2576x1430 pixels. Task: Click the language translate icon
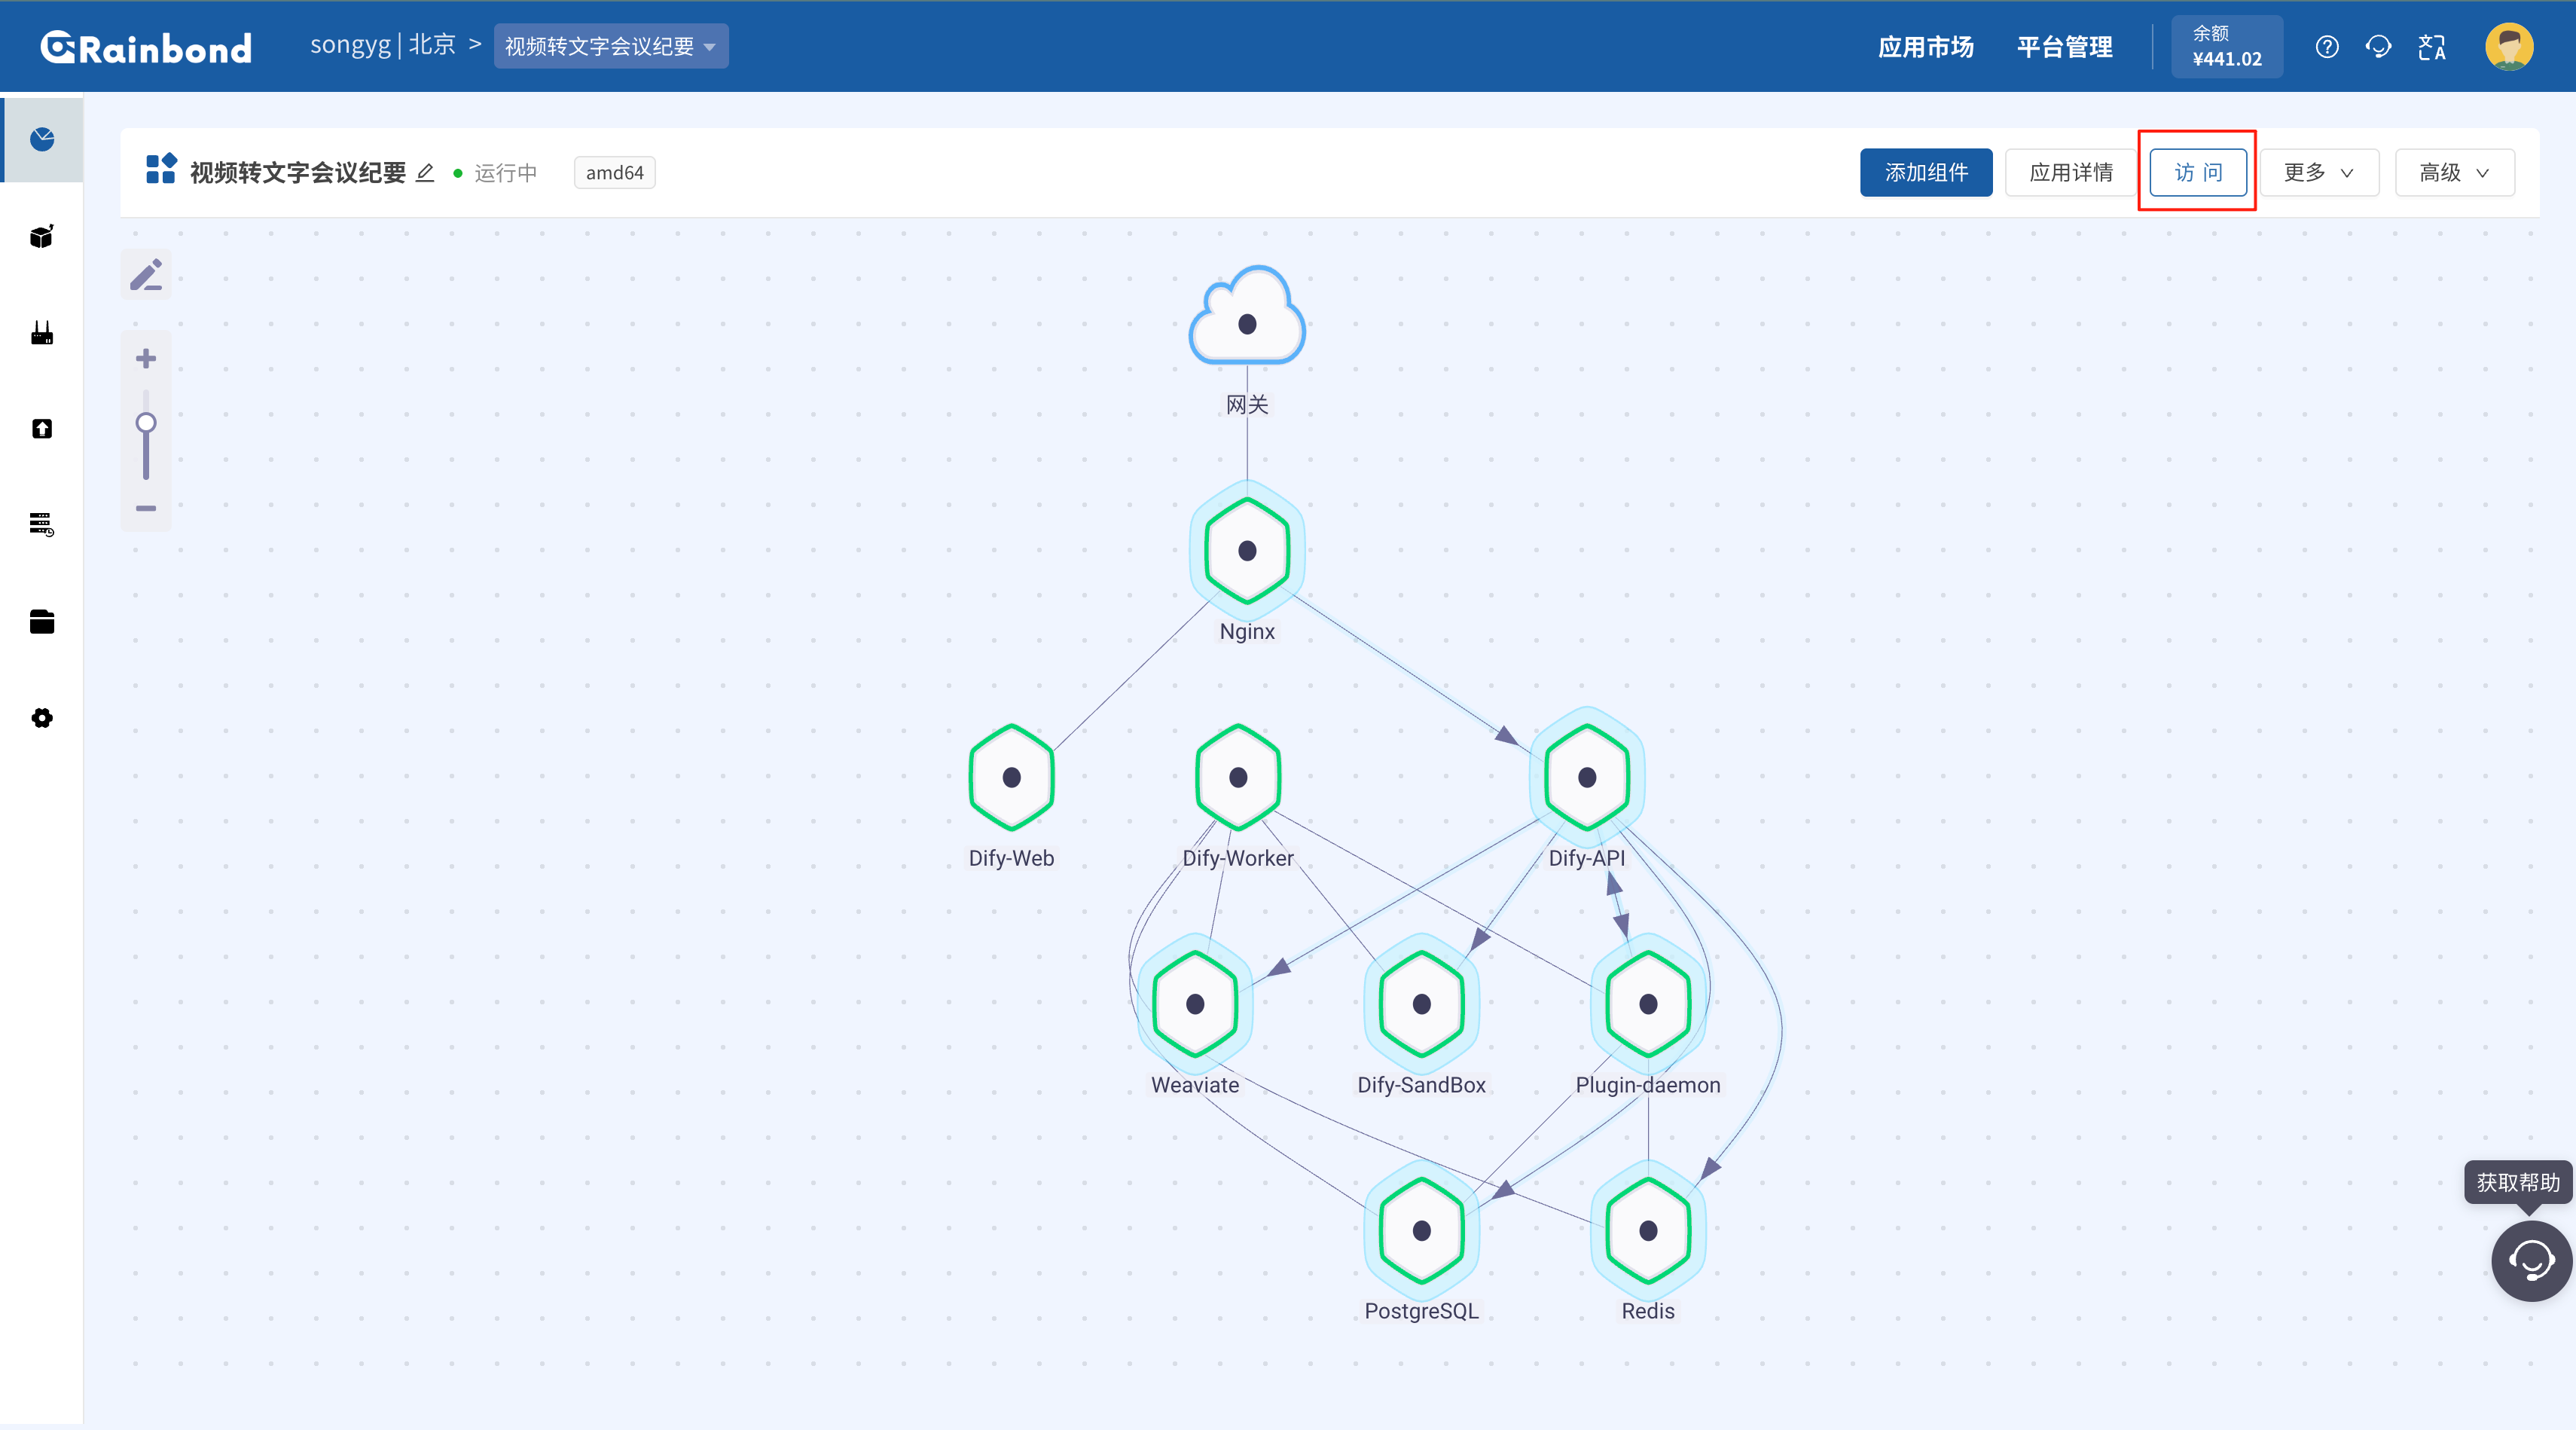pyautogui.click(x=2432, y=47)
